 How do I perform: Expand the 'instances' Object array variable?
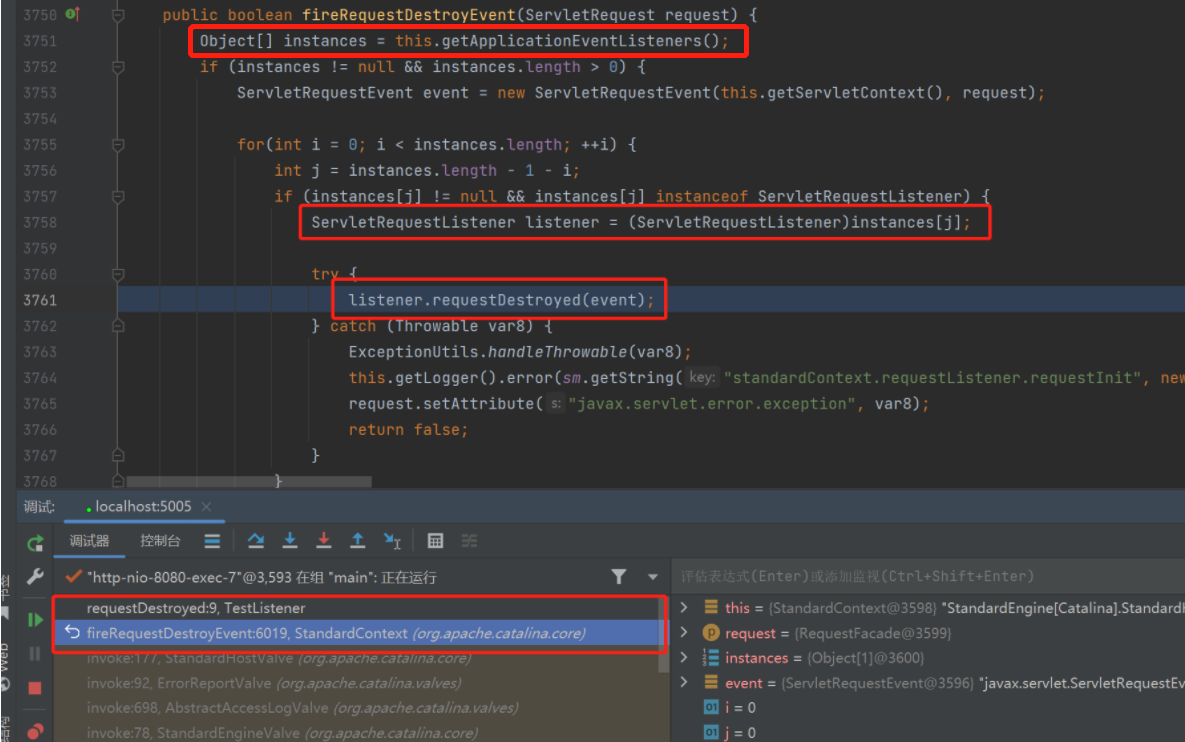[684, 658]
